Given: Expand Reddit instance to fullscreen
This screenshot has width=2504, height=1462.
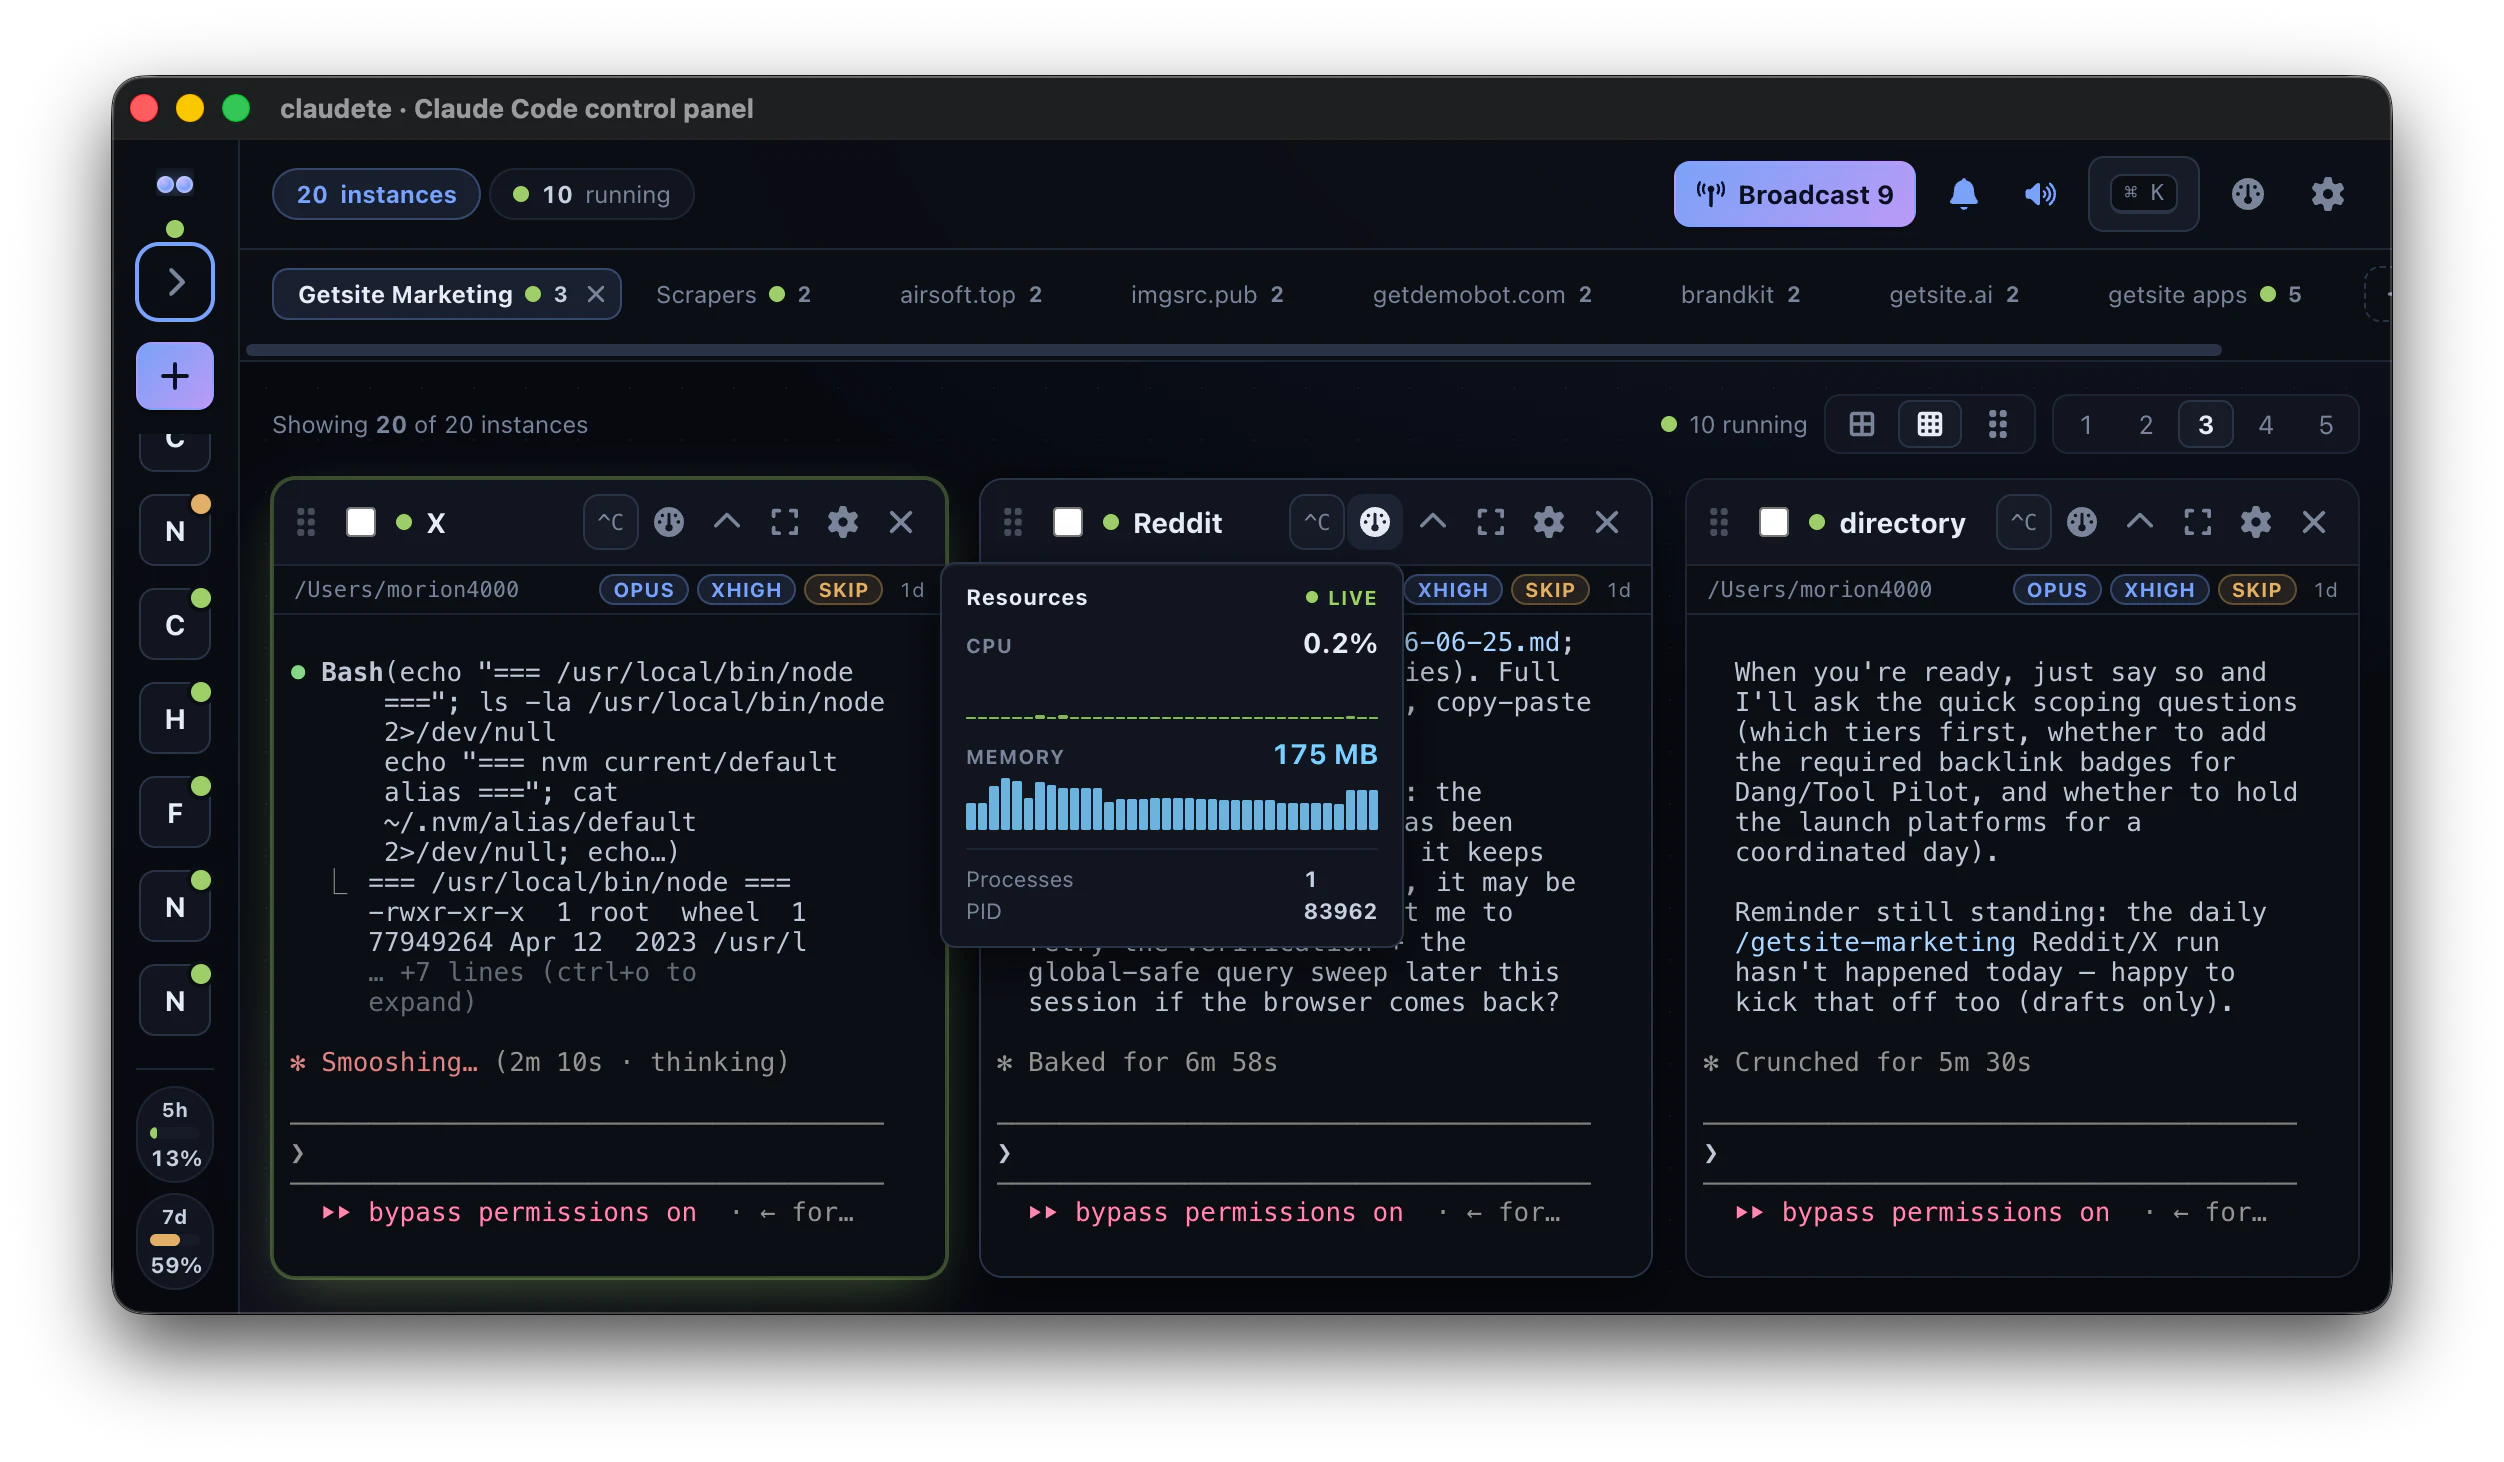Looking at the screenshot, I should point(1491,522).
